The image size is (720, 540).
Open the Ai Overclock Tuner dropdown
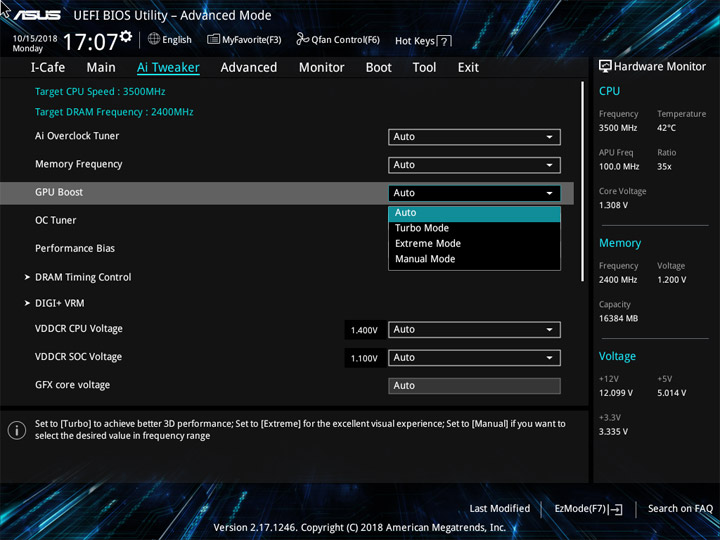pos(474,137)
